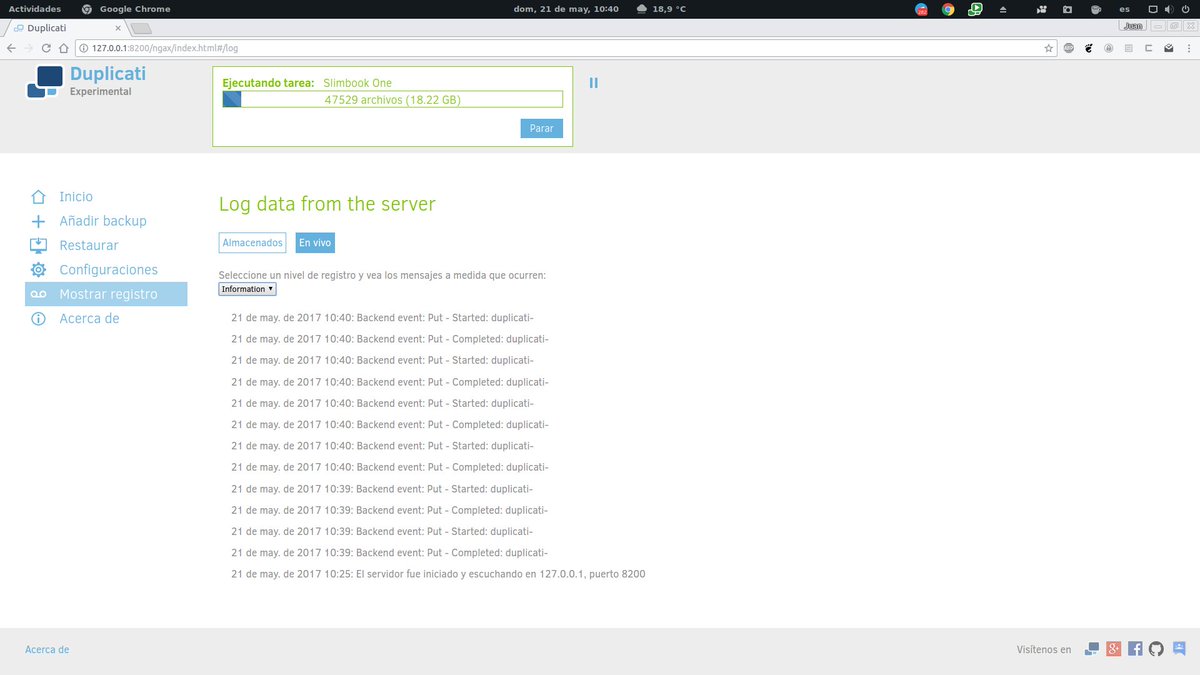This screenshot has height=675, width=1200.
Task: Click the Chrome tray icon in top bar
Action: [x=948, y=9]
